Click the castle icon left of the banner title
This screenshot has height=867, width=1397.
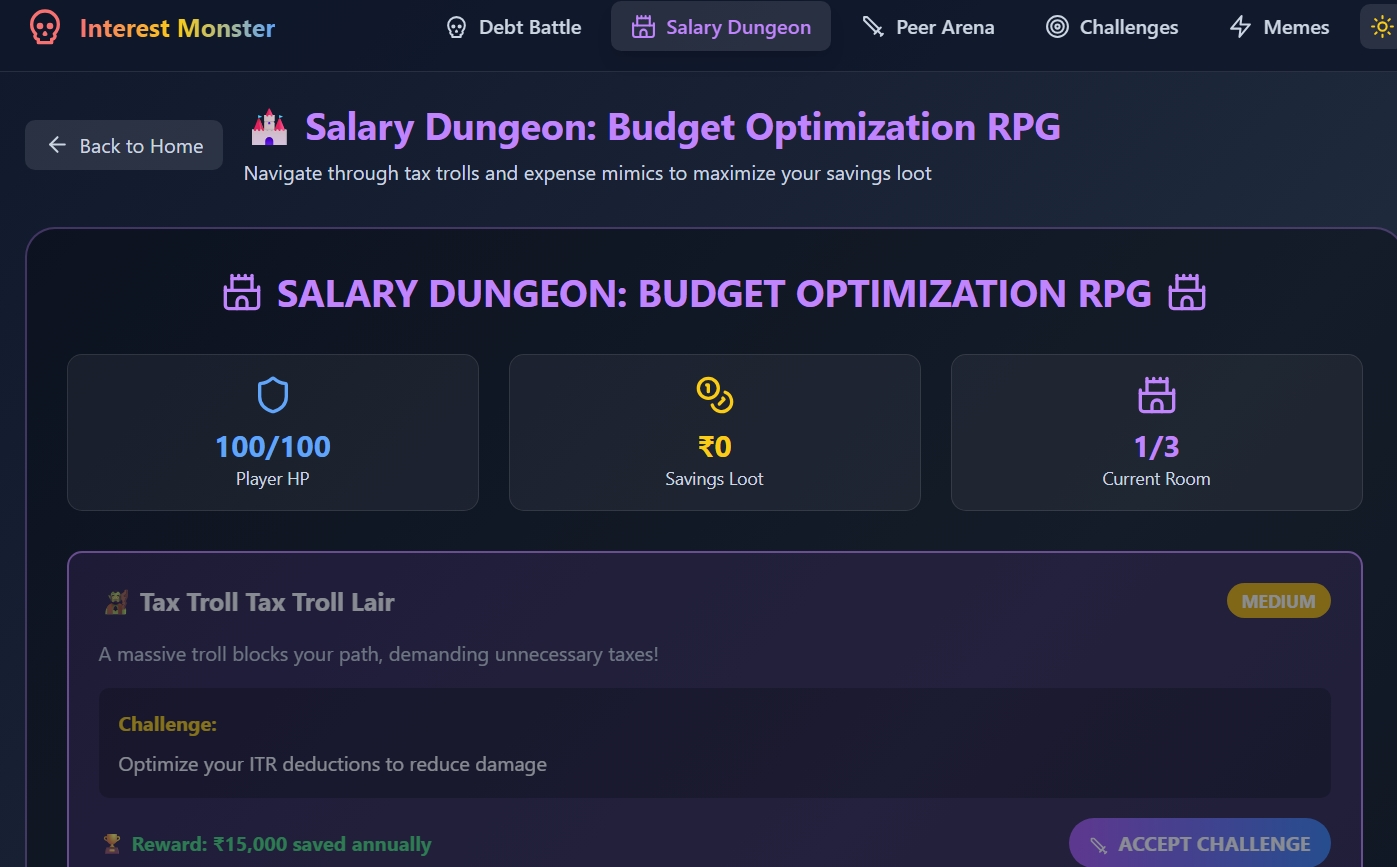[x=241, y=294]
